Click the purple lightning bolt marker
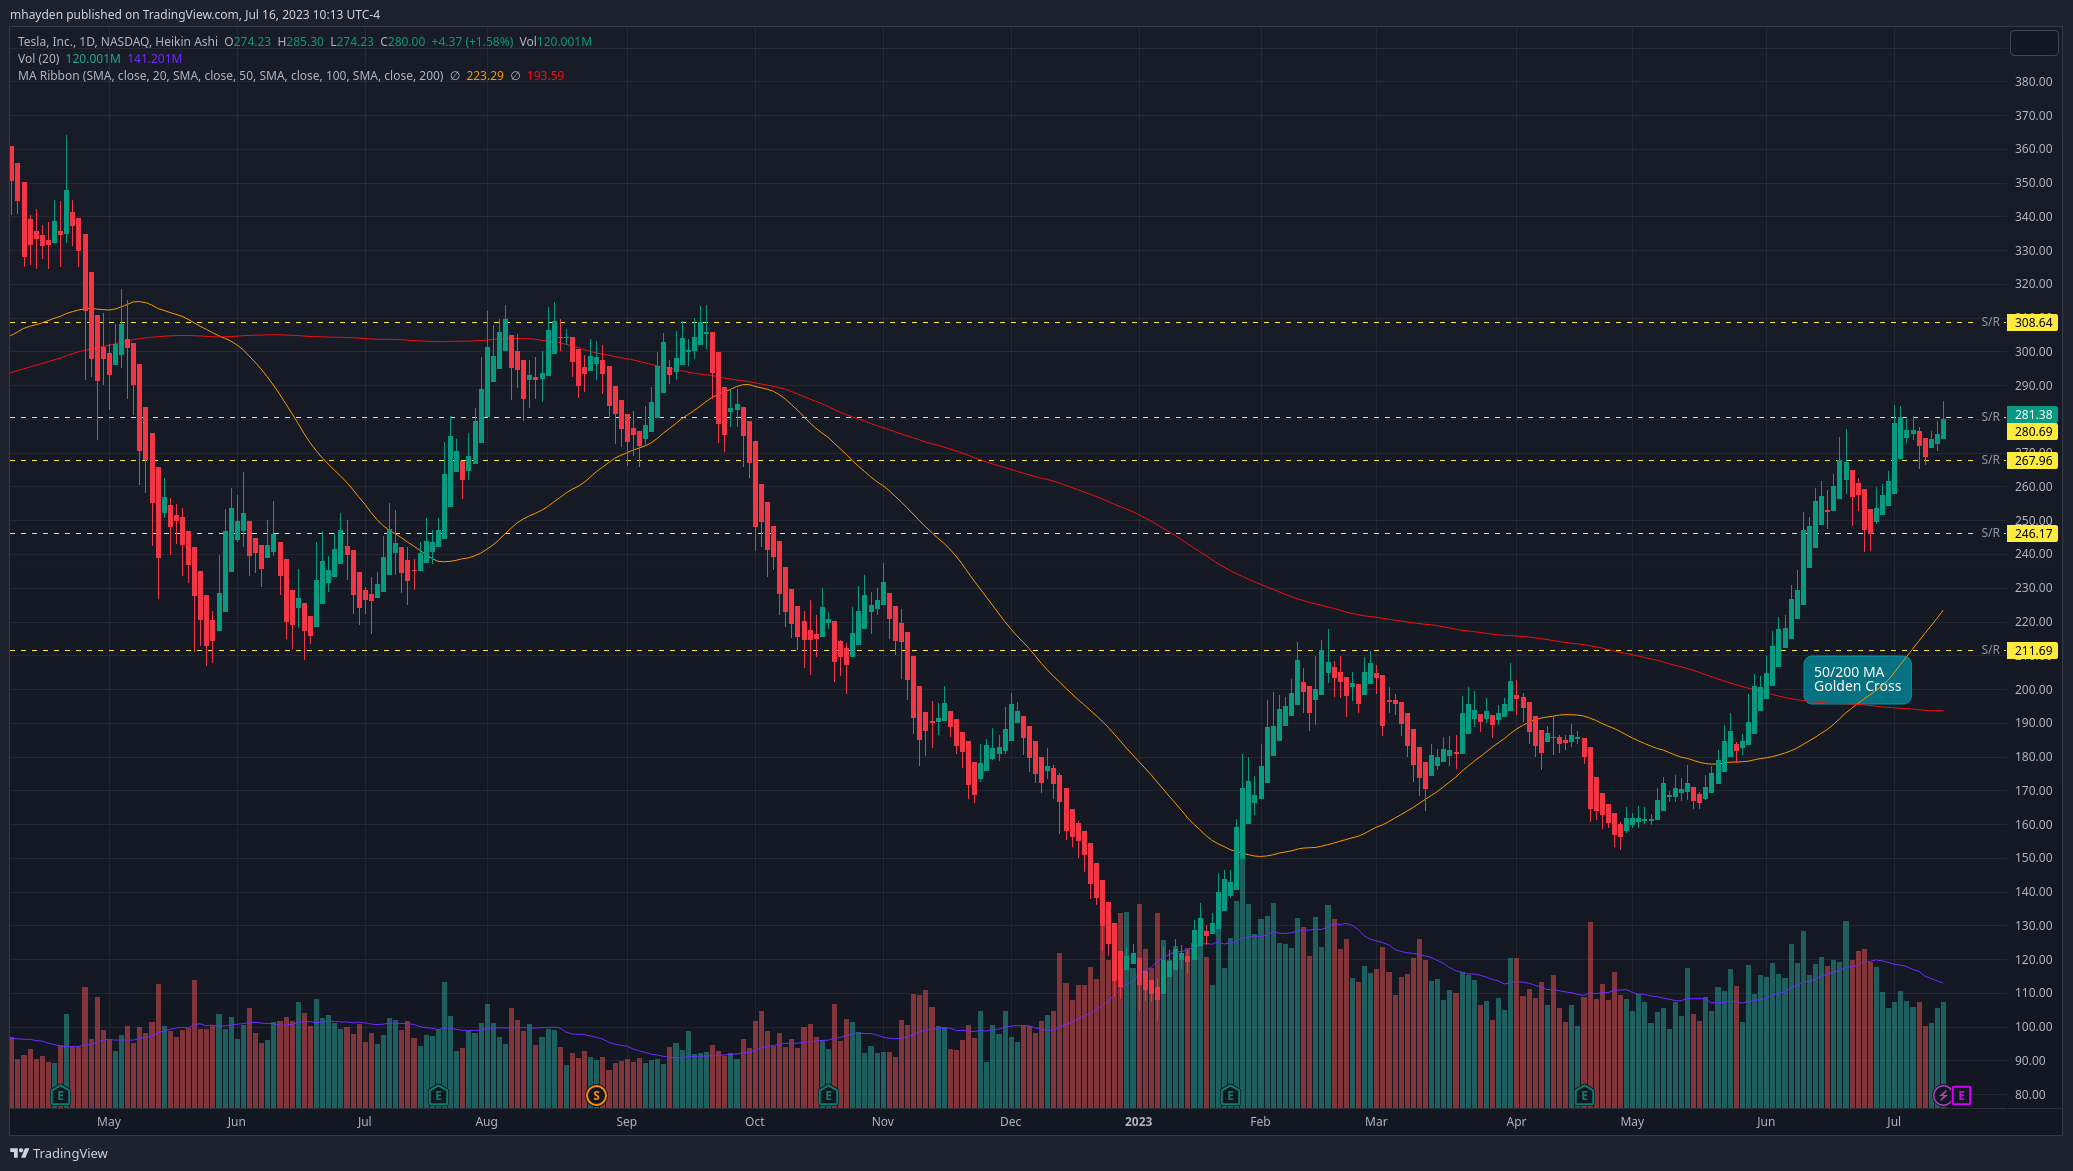Image resolution: width=2073 pixels, height=1171 pixels. point(1942,1095)
